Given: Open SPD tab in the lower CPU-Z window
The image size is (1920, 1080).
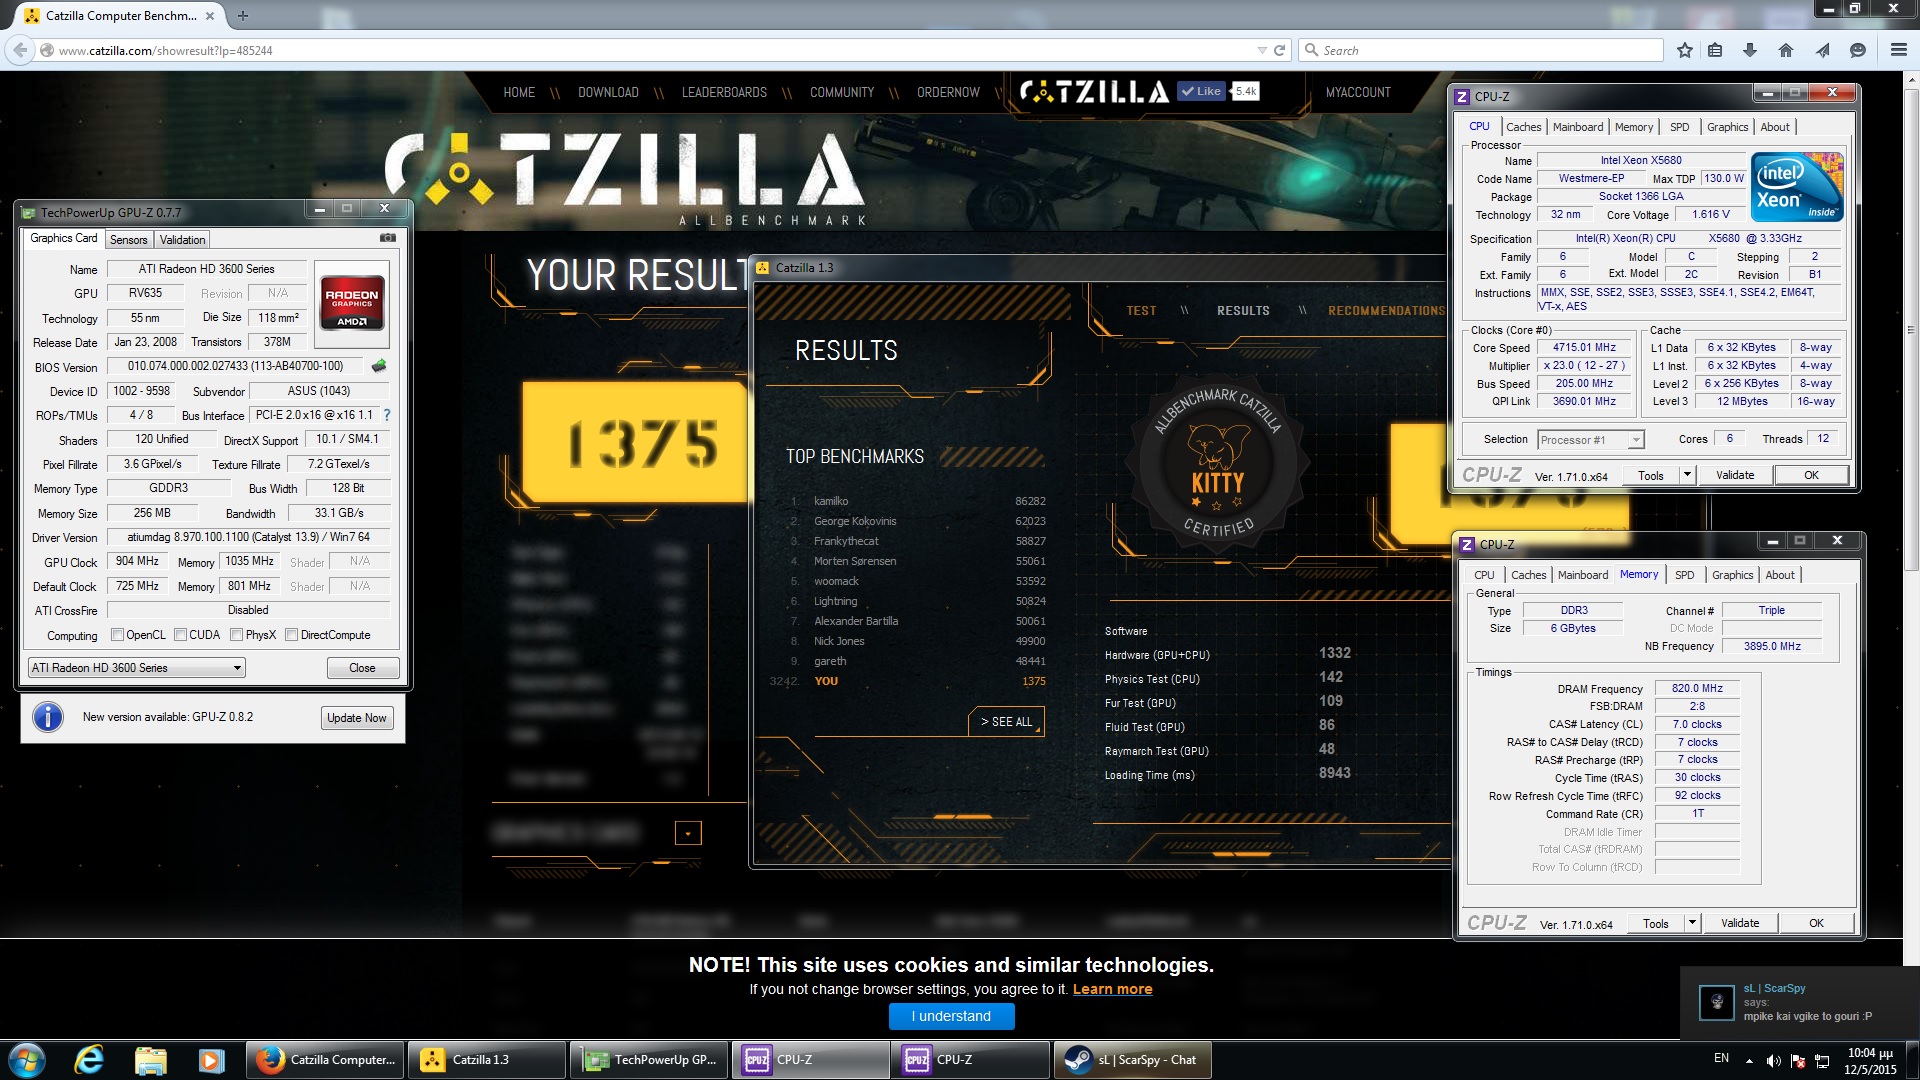Looking at the screenshot, I should coord(1685,575).
